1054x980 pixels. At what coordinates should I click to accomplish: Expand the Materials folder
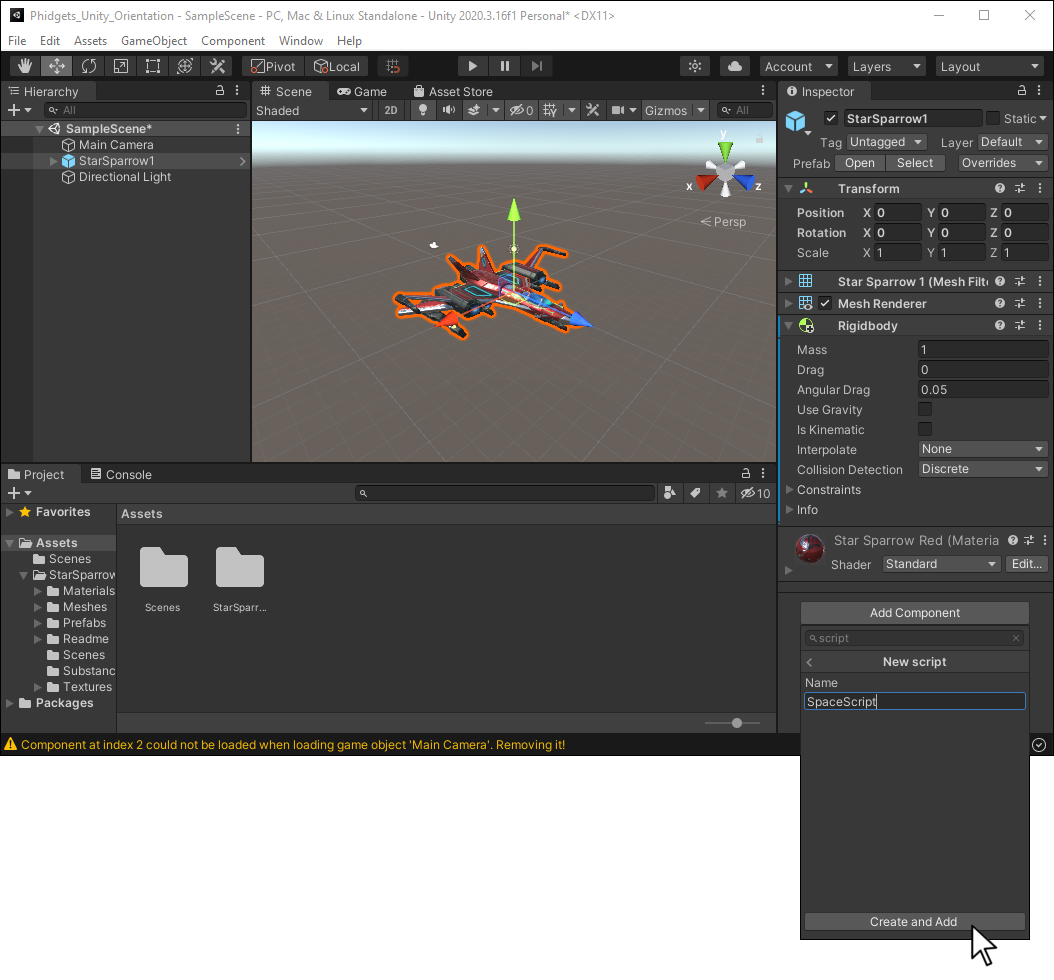(38, 591)
